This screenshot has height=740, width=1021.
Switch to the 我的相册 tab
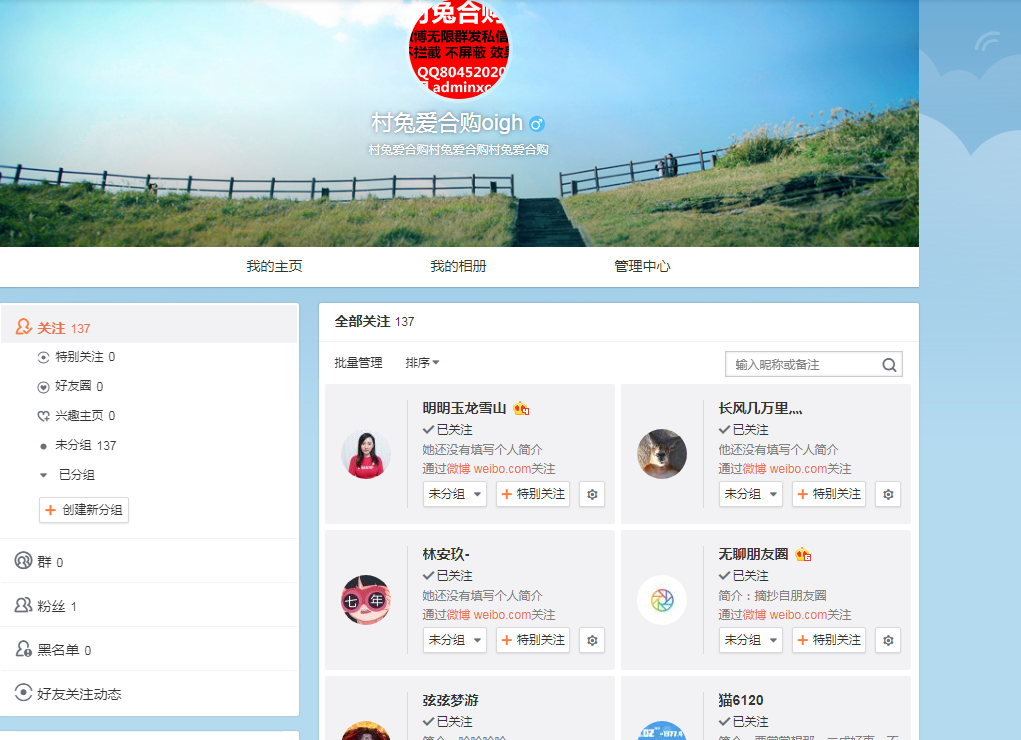455,265
